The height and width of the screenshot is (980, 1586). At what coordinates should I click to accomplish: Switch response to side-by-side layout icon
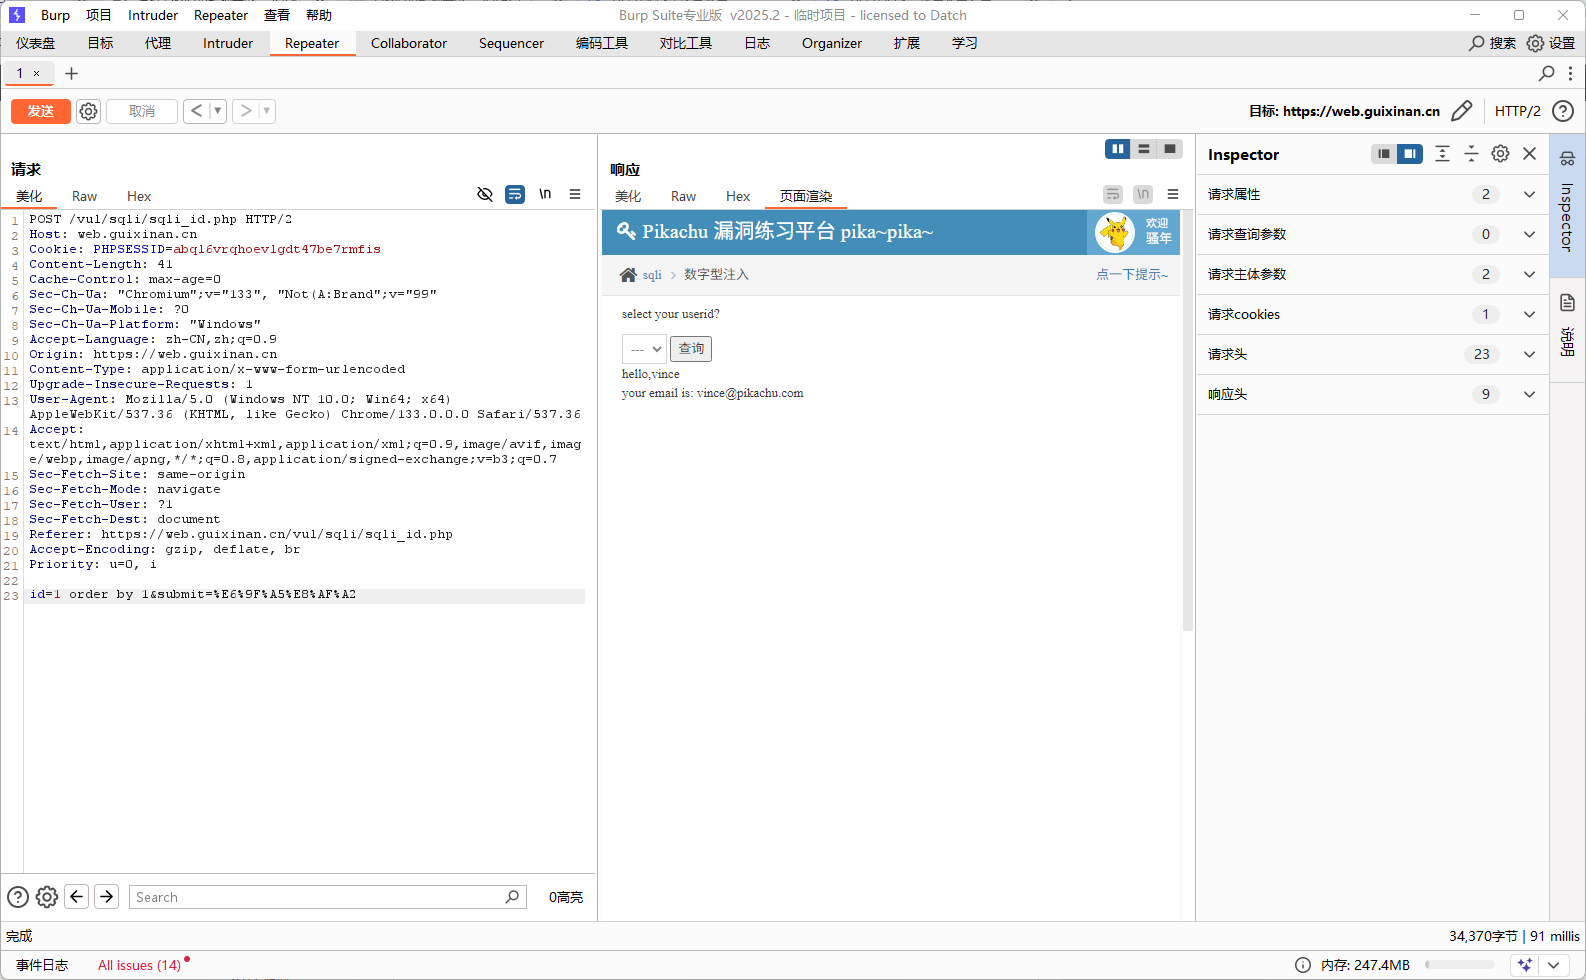tap(1117, 149)
